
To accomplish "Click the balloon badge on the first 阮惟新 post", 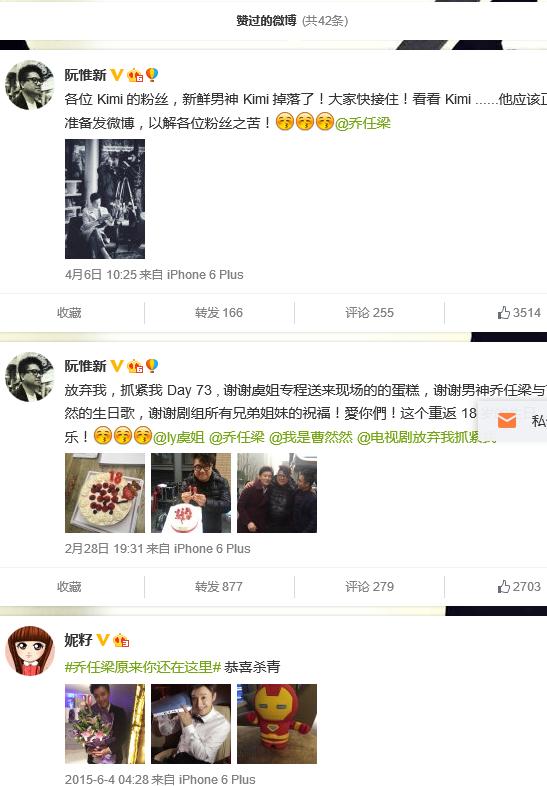I will click(x=152, y=75).
